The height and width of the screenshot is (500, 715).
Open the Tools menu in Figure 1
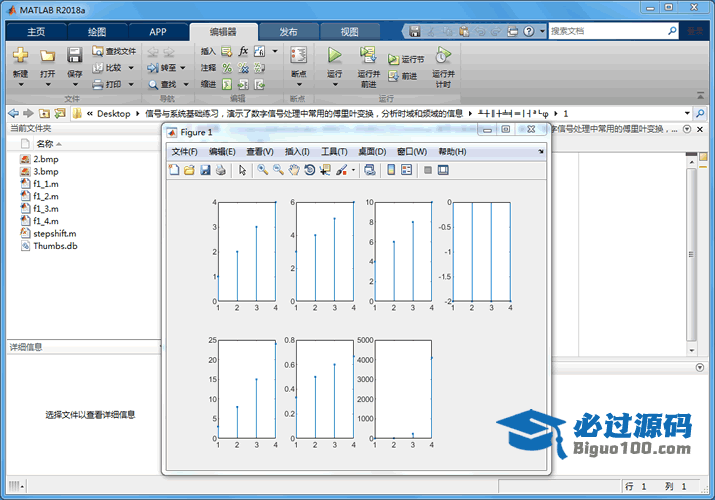334,152
